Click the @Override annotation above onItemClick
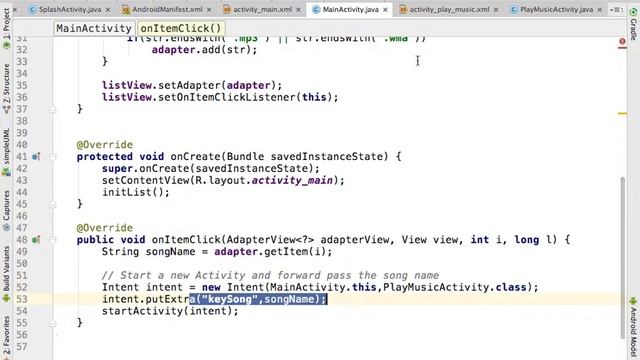 (x=104, y=228)
